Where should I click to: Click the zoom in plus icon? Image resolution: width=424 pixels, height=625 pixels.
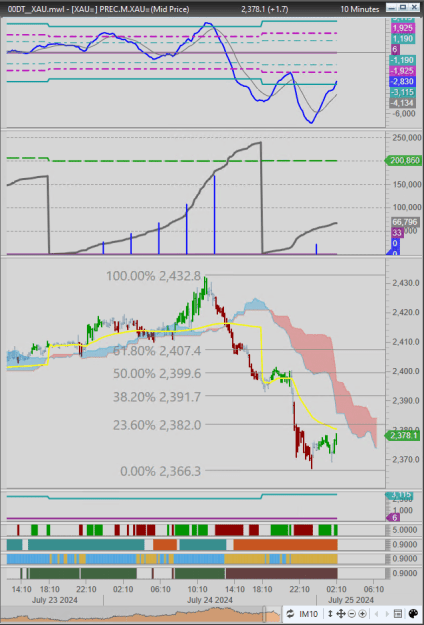(x=362, y=613)
